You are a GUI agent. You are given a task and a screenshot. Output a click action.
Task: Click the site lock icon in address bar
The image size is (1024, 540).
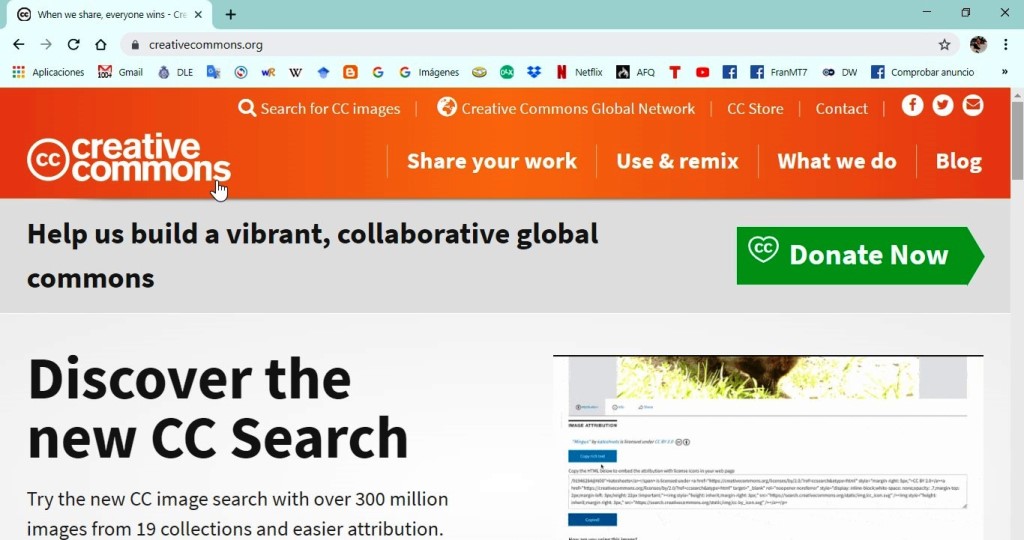[x=135, y=45]
